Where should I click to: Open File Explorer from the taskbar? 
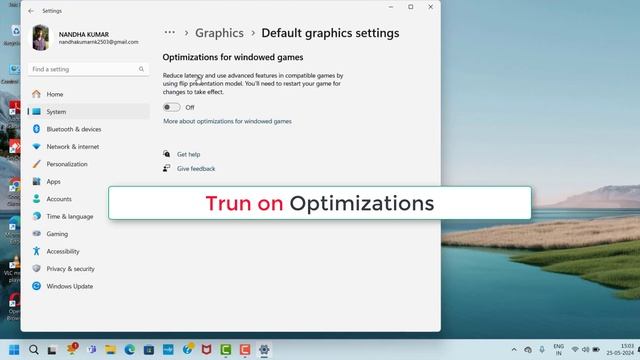coord(110,349)
